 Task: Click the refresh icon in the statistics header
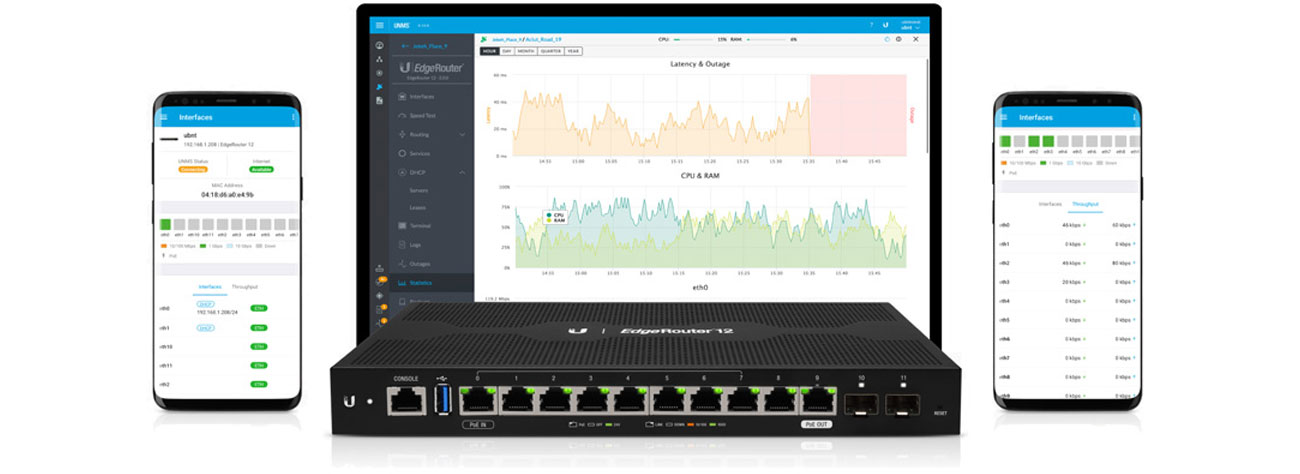coord(886,39)
